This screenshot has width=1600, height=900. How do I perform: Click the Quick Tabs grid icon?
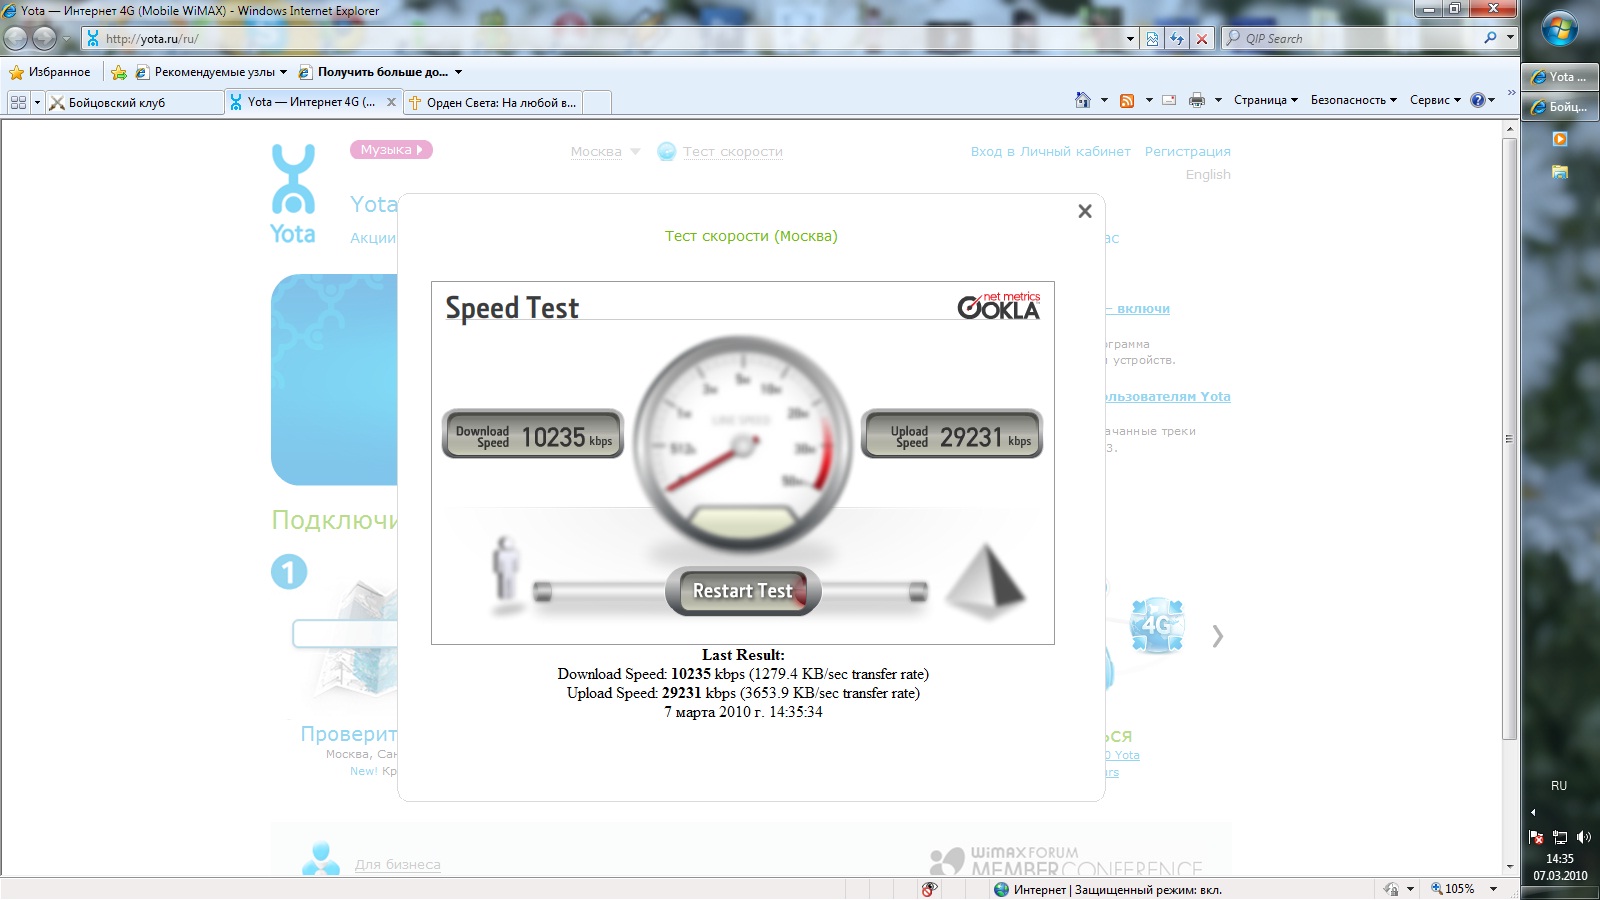(x=18, y=102)
